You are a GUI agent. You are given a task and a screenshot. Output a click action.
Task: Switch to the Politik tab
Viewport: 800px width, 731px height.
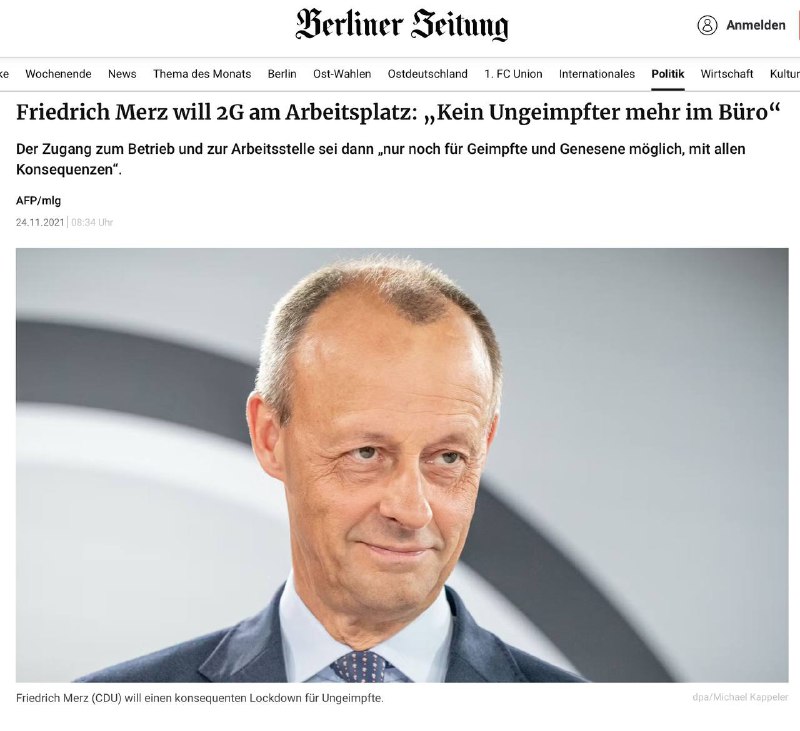pos(668,74)
